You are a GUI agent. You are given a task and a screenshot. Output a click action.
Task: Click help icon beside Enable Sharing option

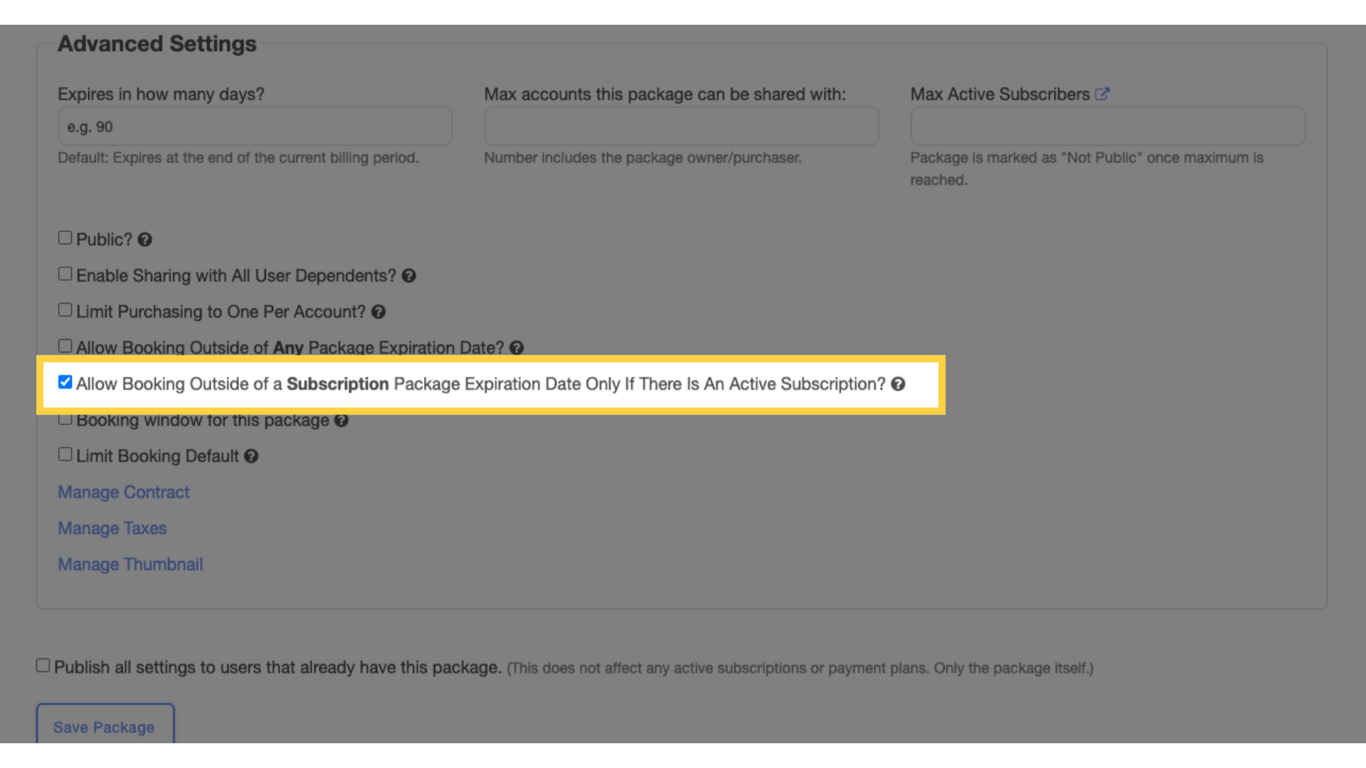(x=409, y=275)
